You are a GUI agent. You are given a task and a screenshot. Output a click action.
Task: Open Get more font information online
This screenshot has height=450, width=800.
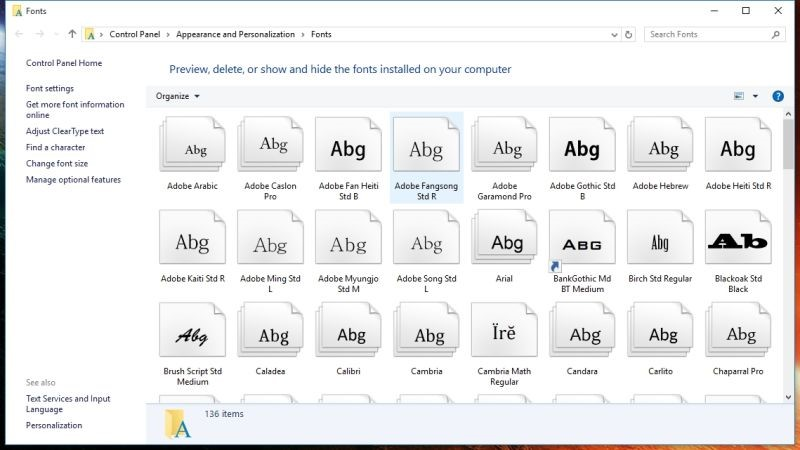coord(75,109)
